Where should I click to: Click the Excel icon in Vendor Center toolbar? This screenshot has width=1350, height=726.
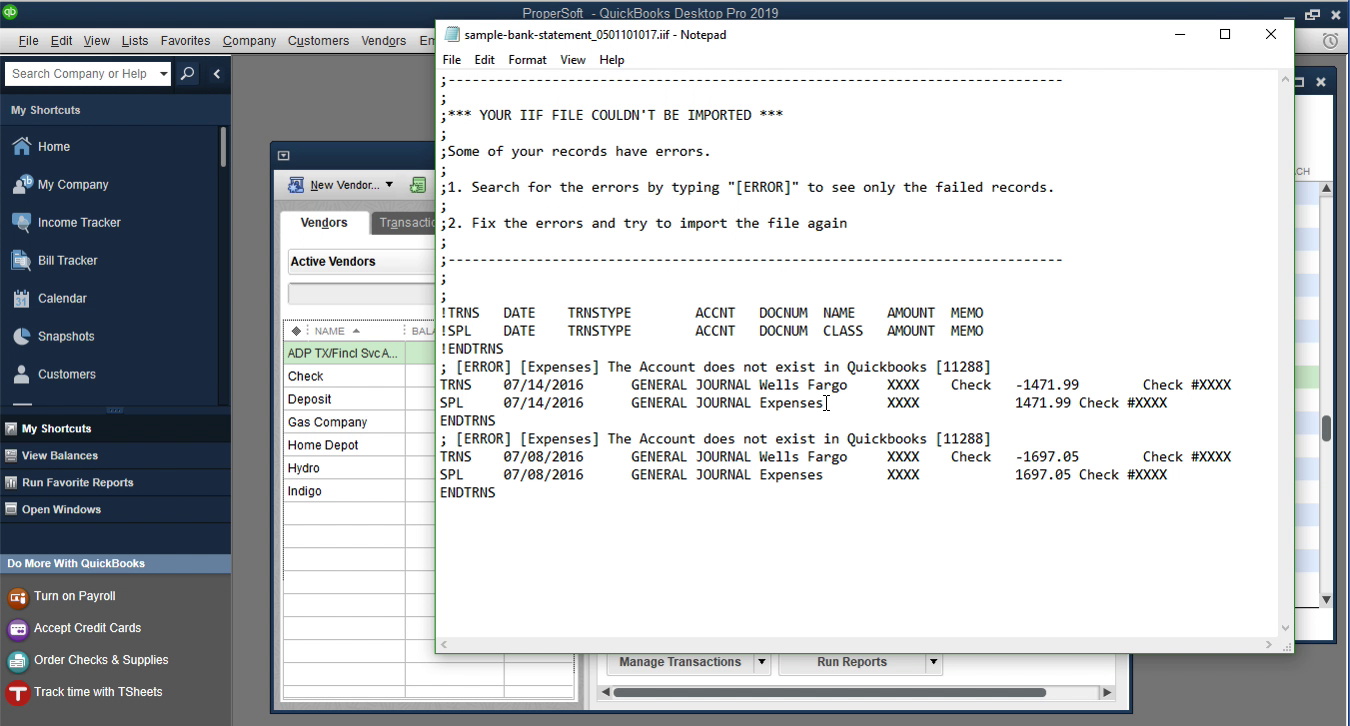tap(418, 185)
